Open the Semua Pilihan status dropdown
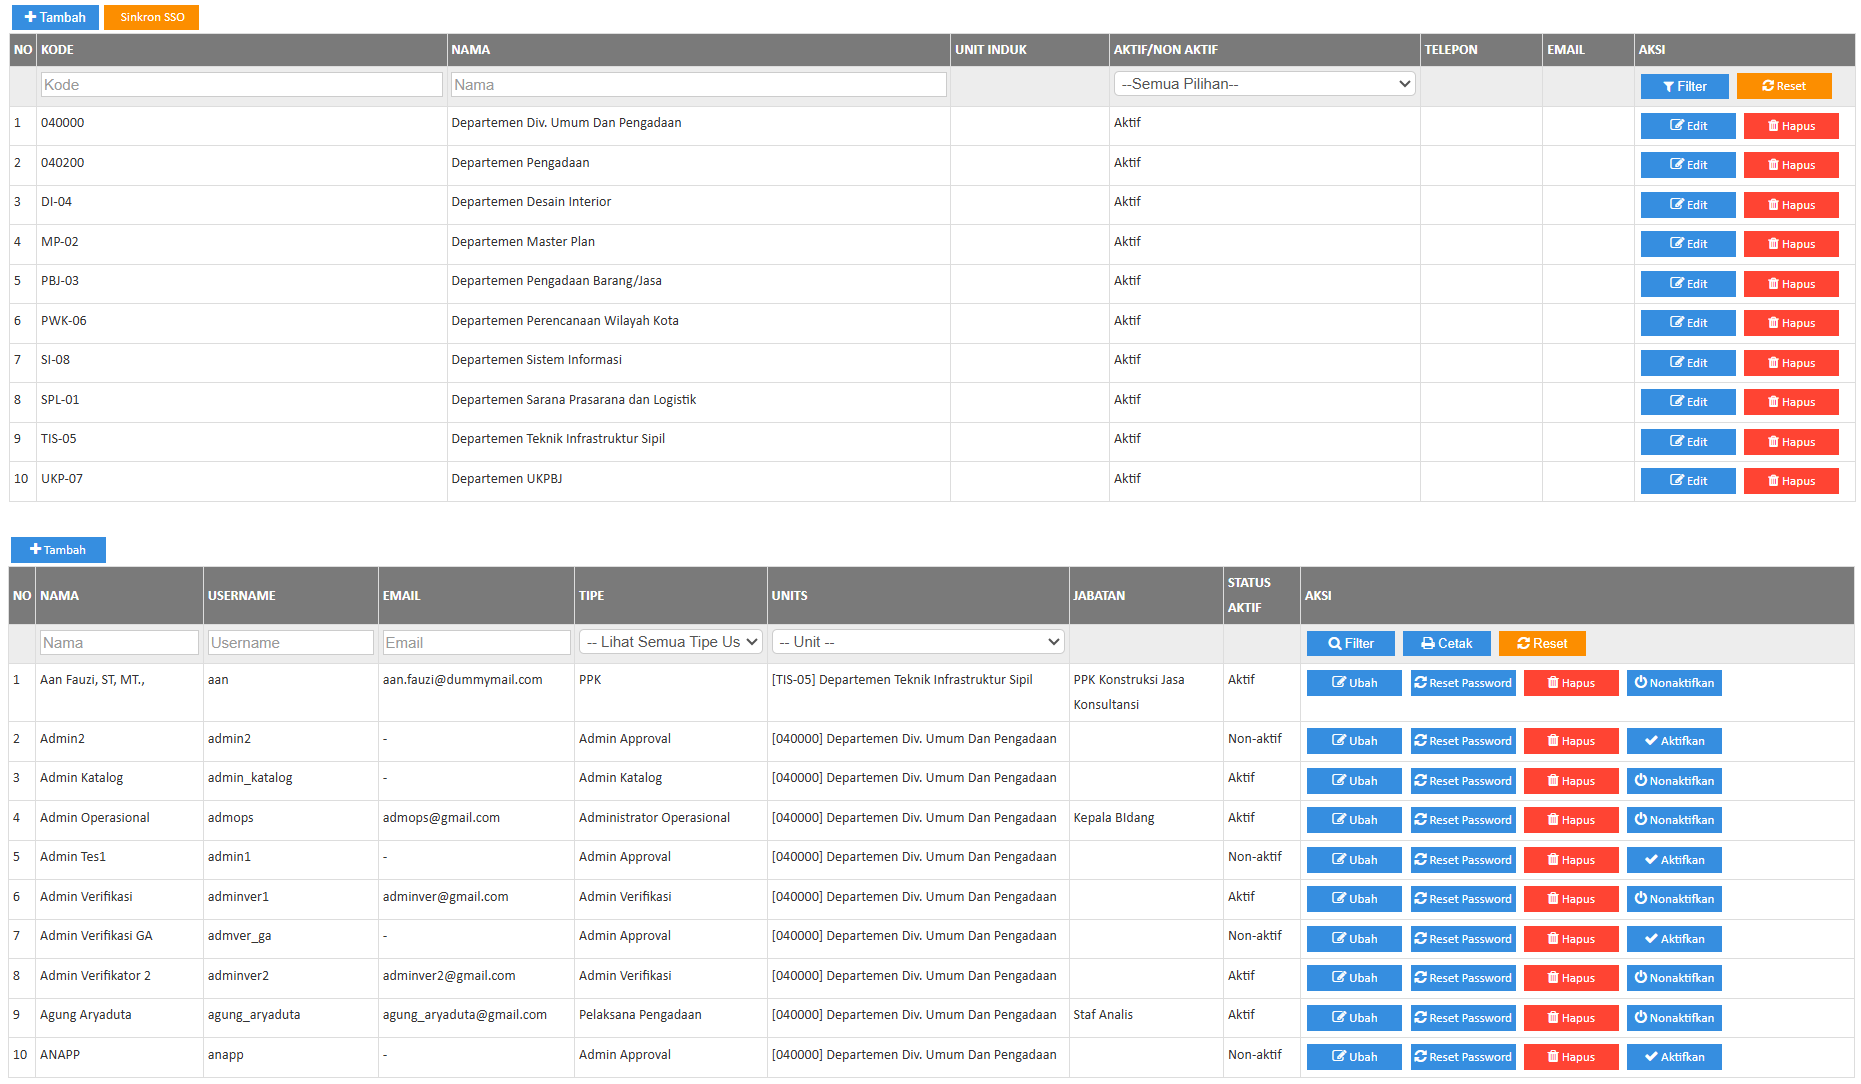This screenshot has height=1084, width=1861. coord(1264,84)
